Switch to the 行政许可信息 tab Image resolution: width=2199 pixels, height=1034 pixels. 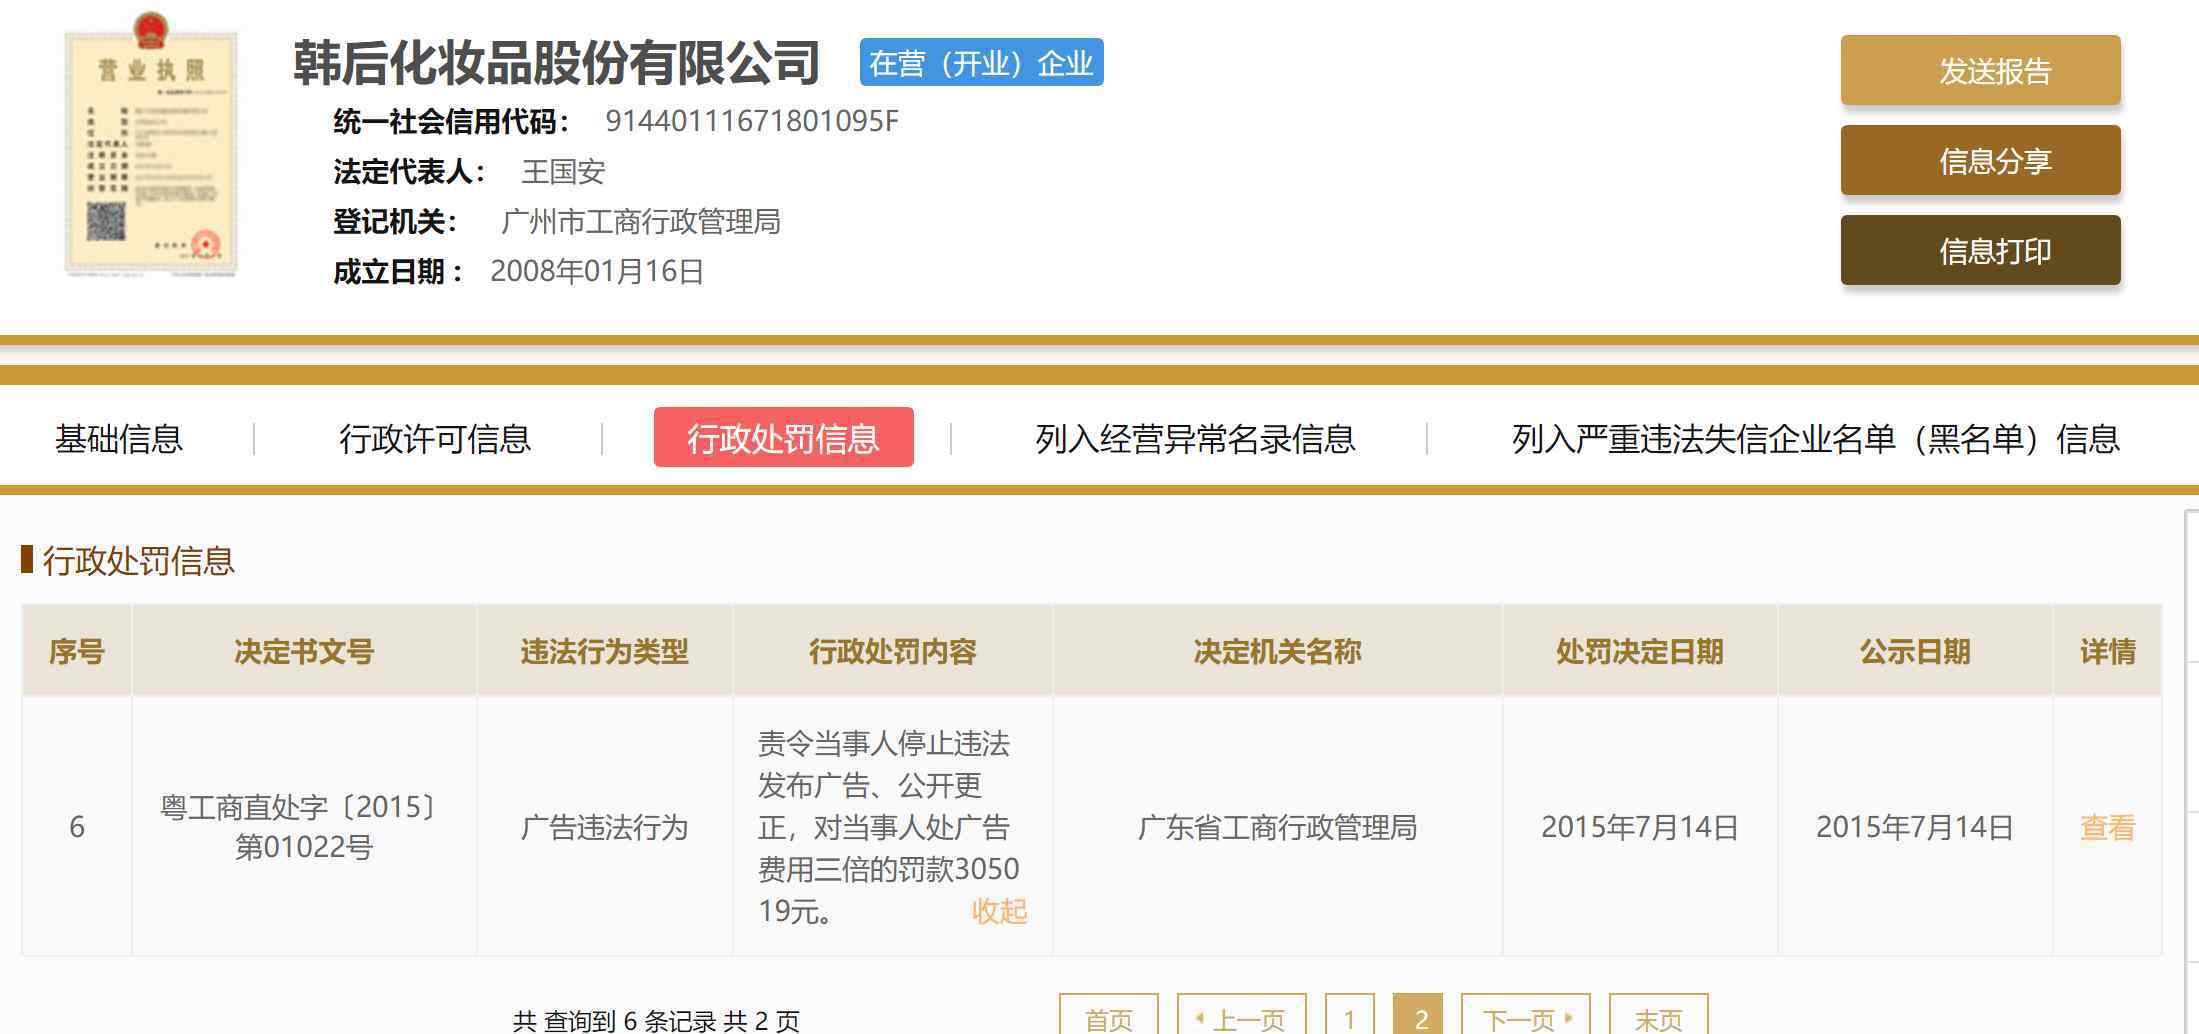click(435, 438)
